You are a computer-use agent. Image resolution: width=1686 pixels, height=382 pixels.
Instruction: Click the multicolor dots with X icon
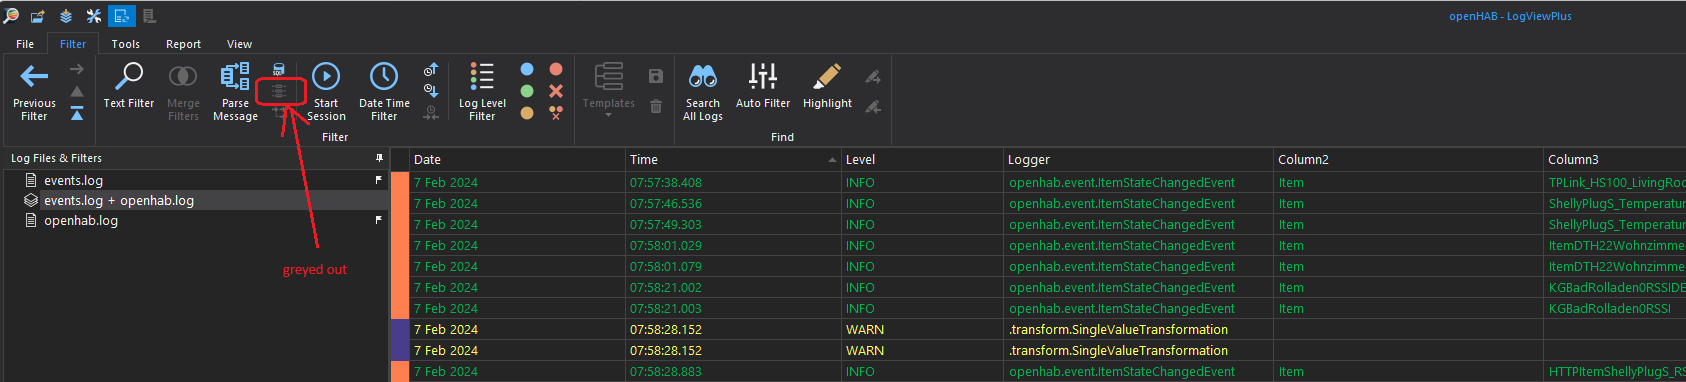pyautogui.click(x=556, y=113)
